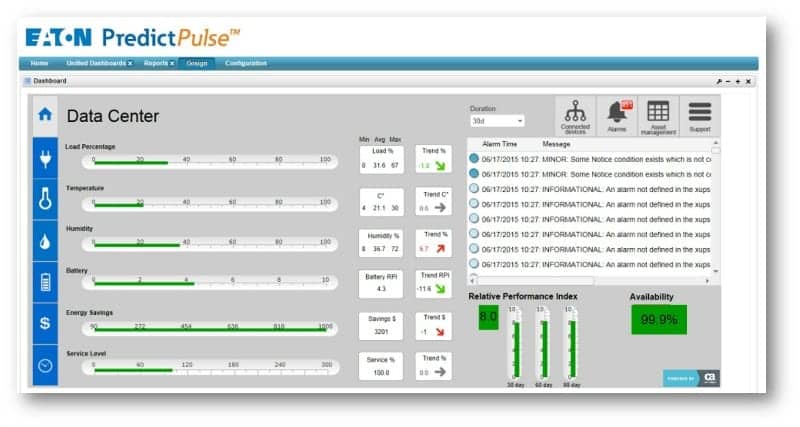Click the alarm list scroll-down arrow

point(715,271)
